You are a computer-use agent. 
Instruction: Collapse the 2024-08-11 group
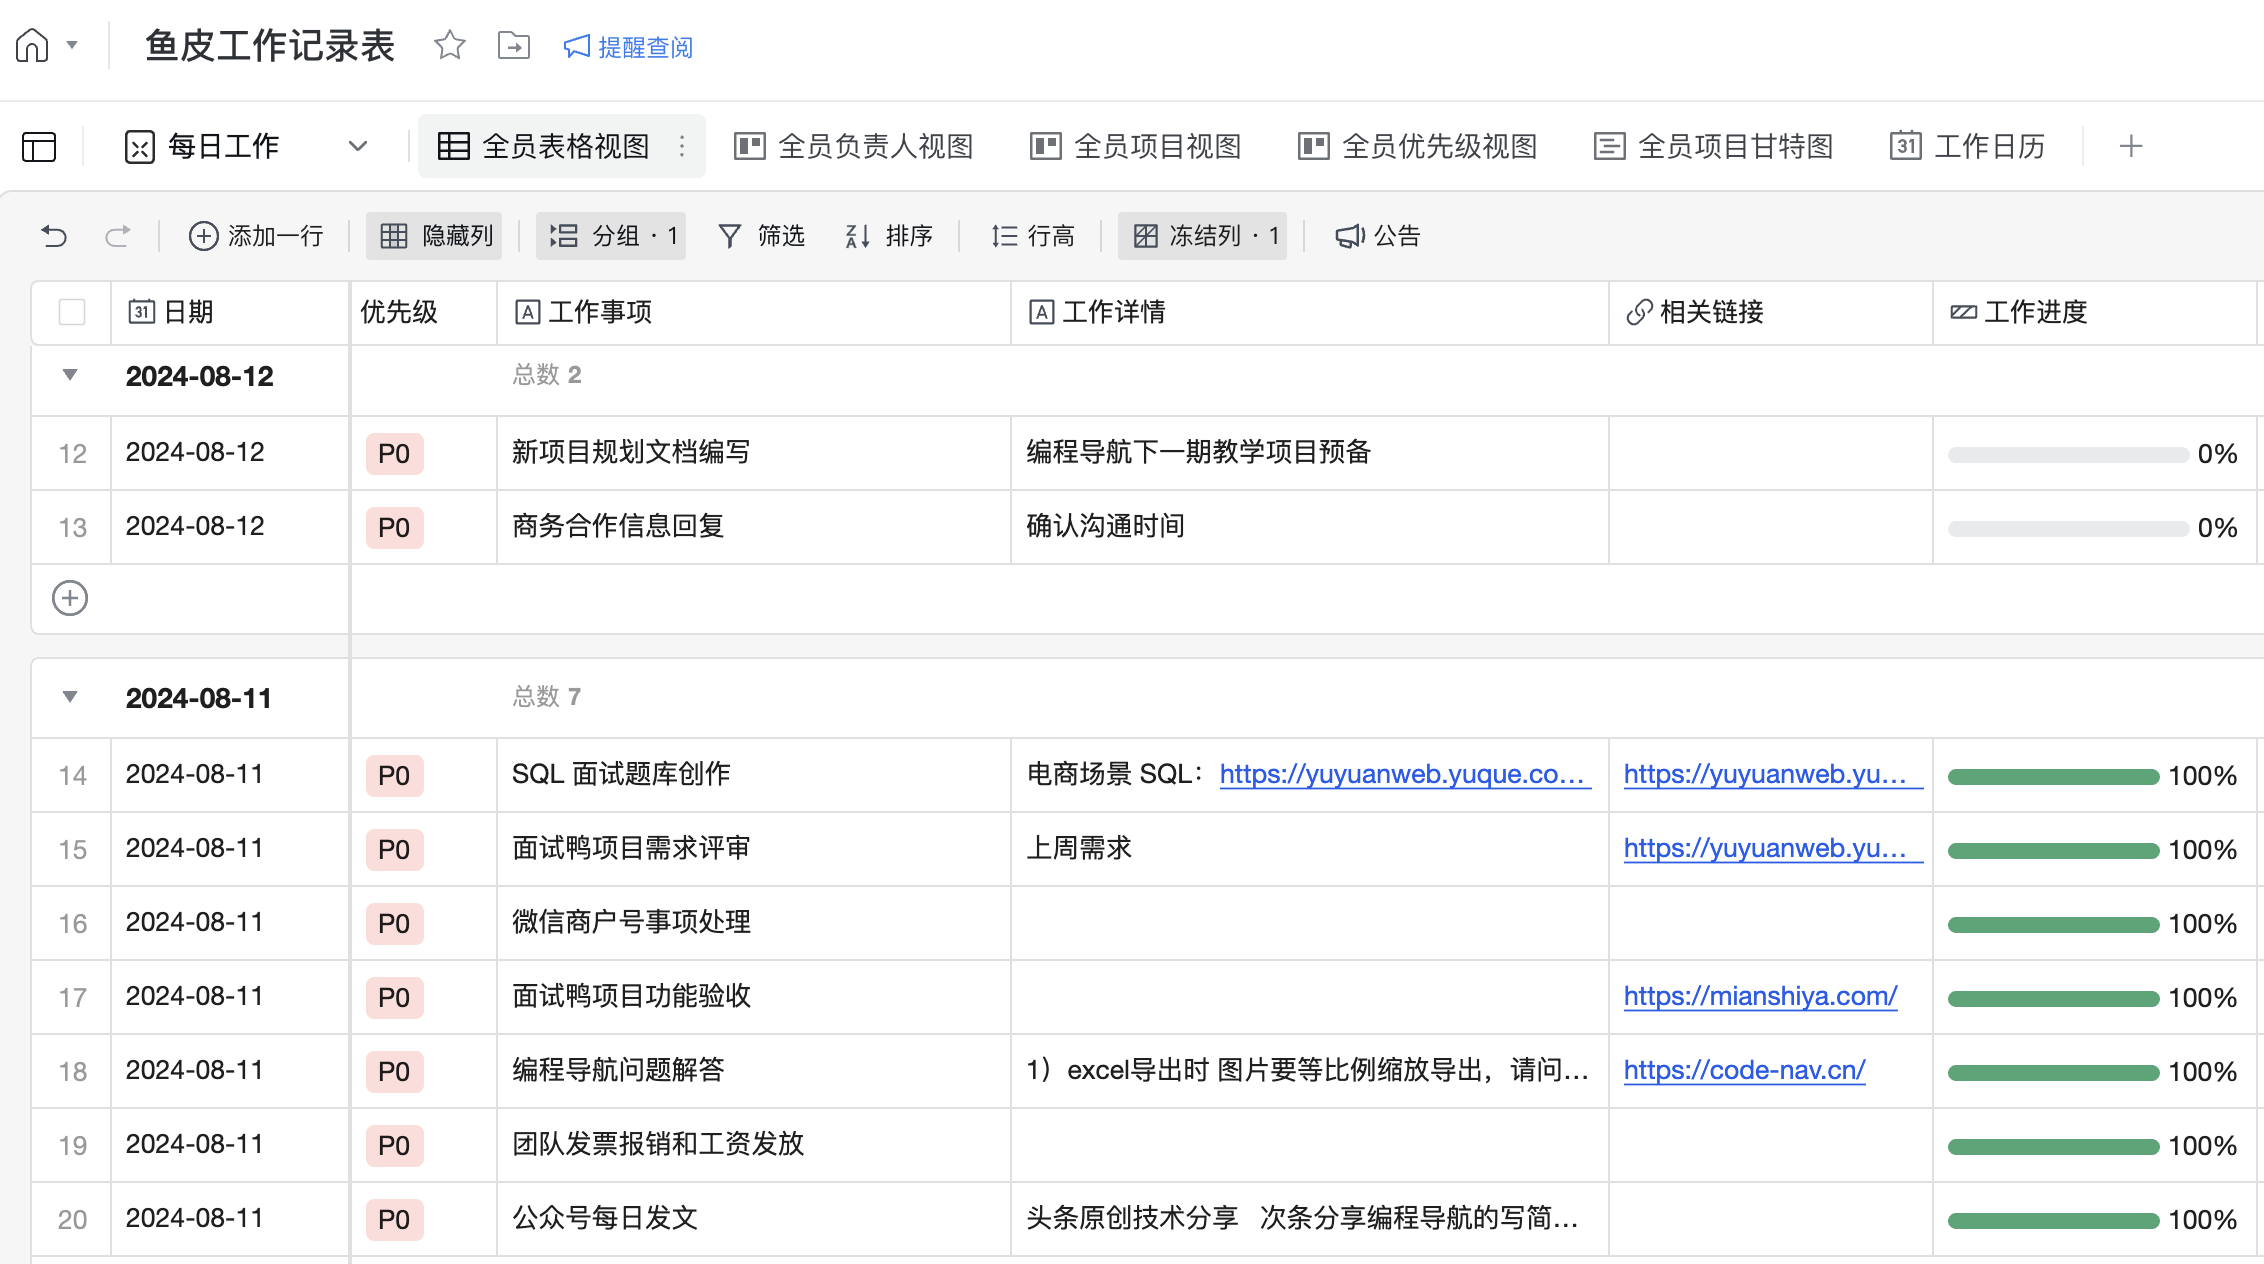pos(70,697)
